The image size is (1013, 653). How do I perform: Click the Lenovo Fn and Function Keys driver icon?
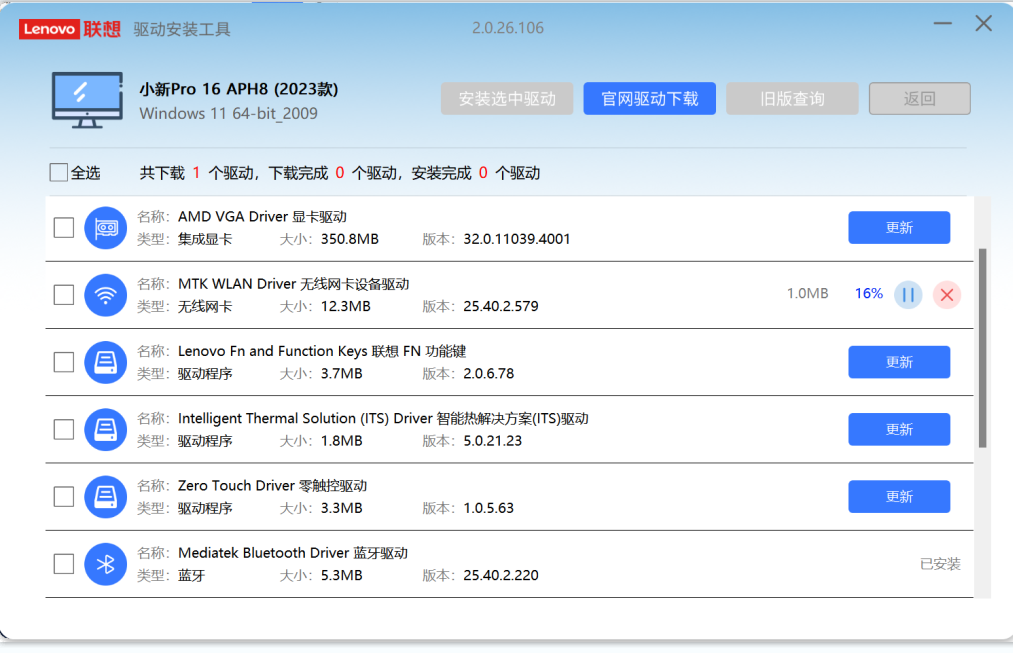[x=105, y=362]
